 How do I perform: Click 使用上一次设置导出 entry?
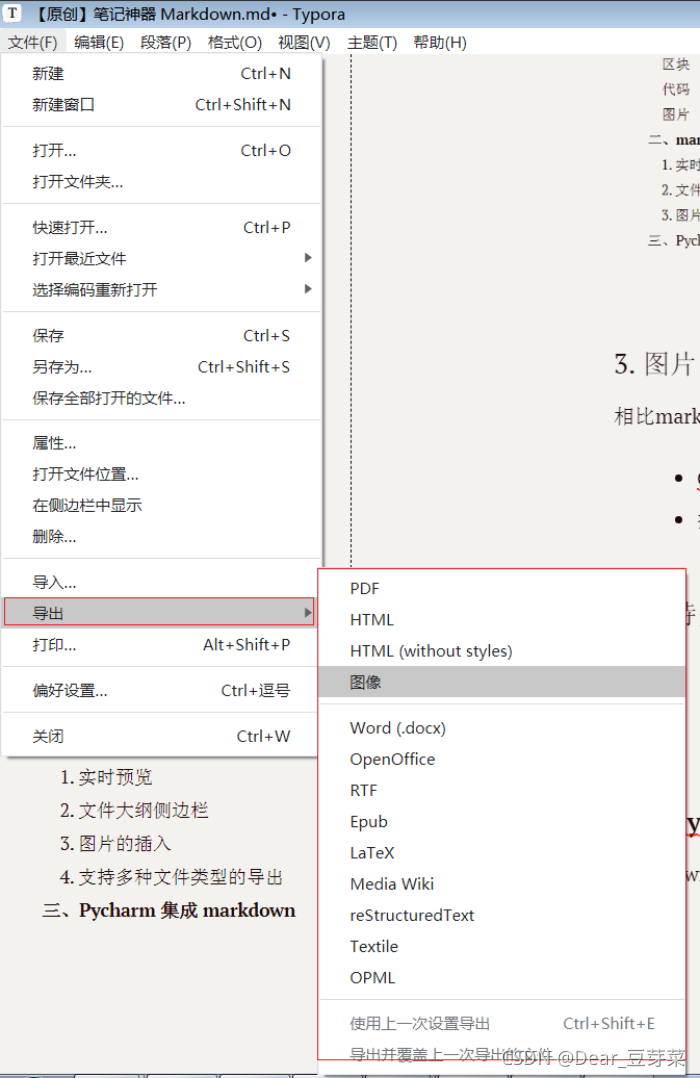tap(502, 1023)
